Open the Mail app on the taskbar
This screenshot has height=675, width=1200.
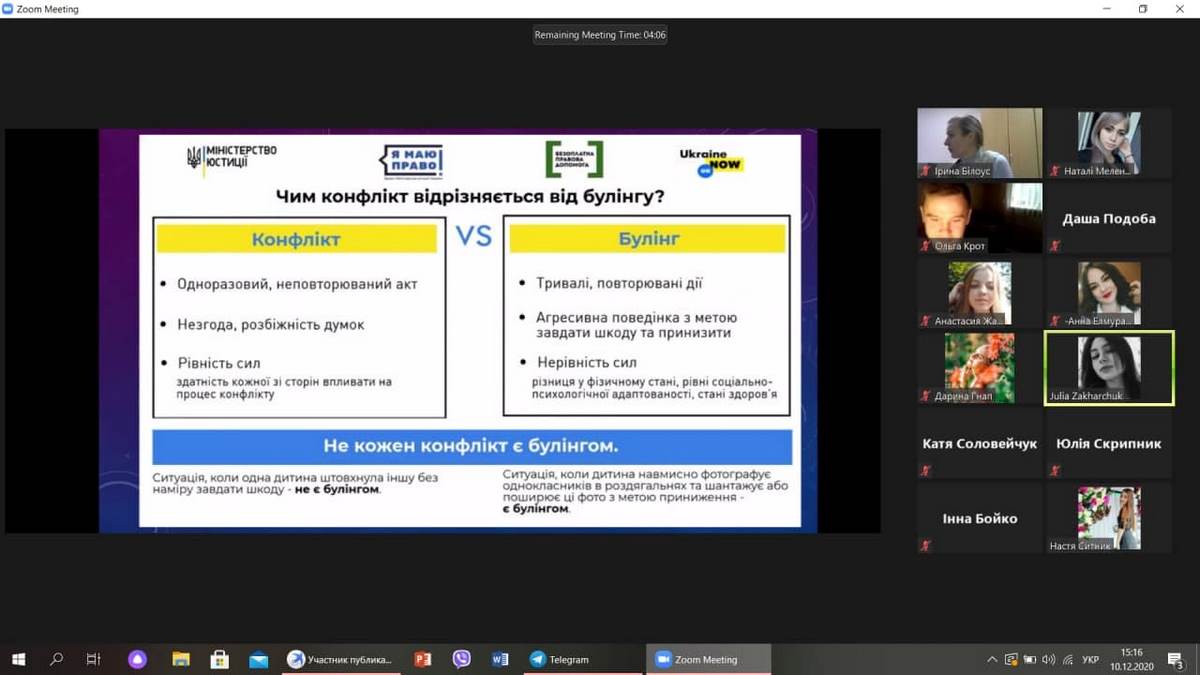click(259, 659)
